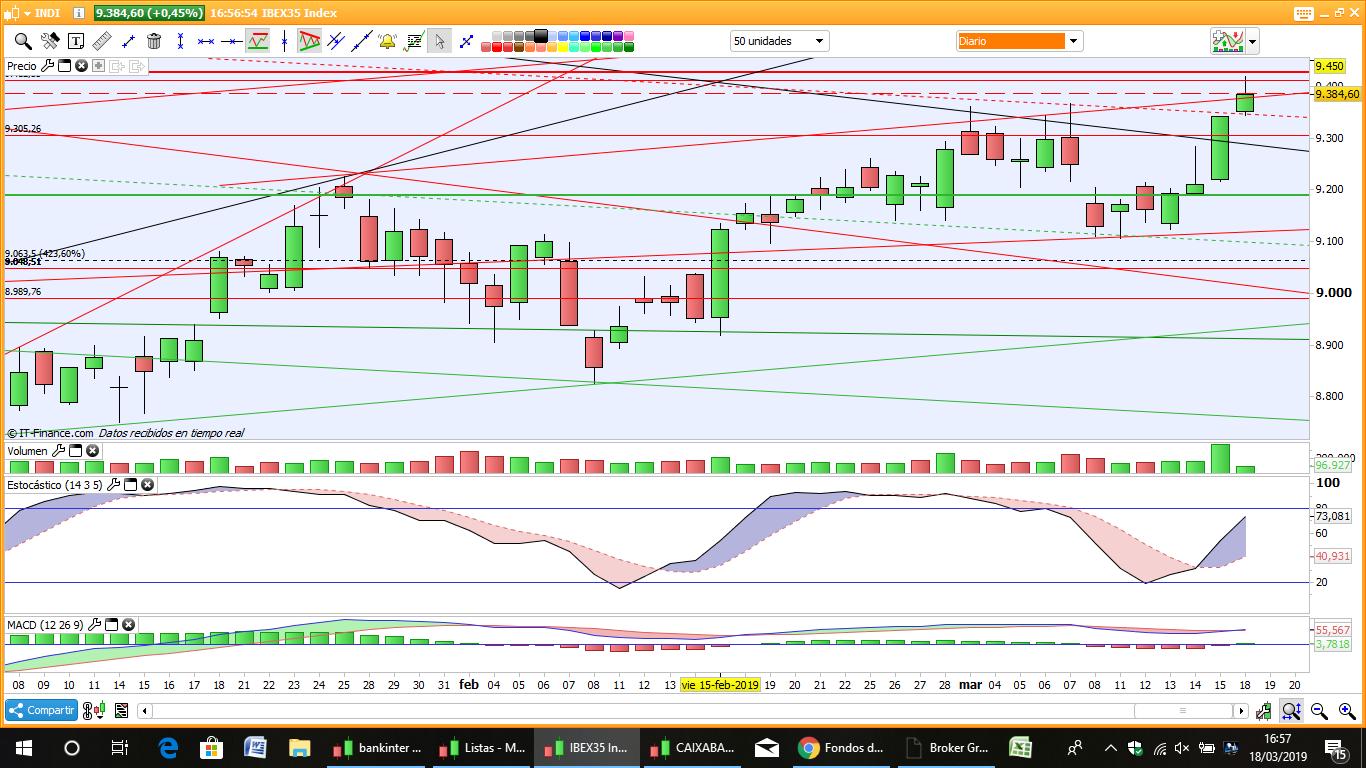Viewport: 1366px width, 768px height.
Task: Click the alert bell icon
Action: pos(387,41)
